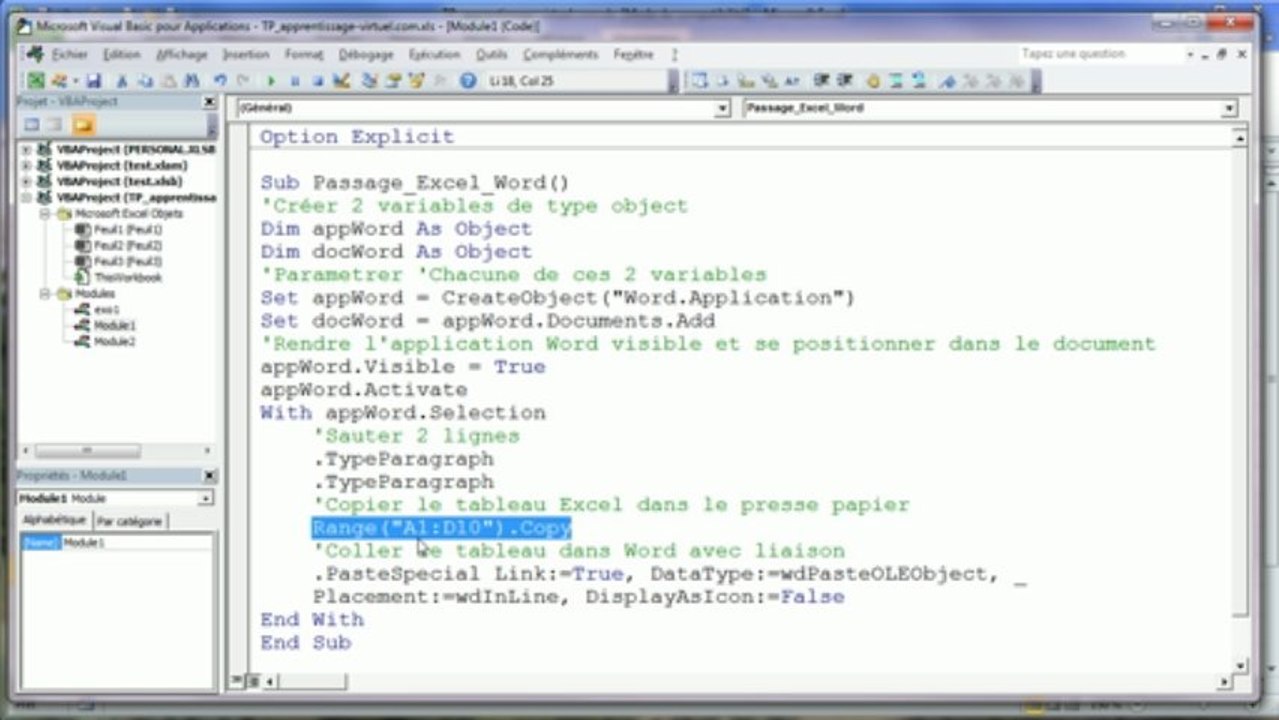Click the Copy icon in toolbar

[x=145, y=81]
